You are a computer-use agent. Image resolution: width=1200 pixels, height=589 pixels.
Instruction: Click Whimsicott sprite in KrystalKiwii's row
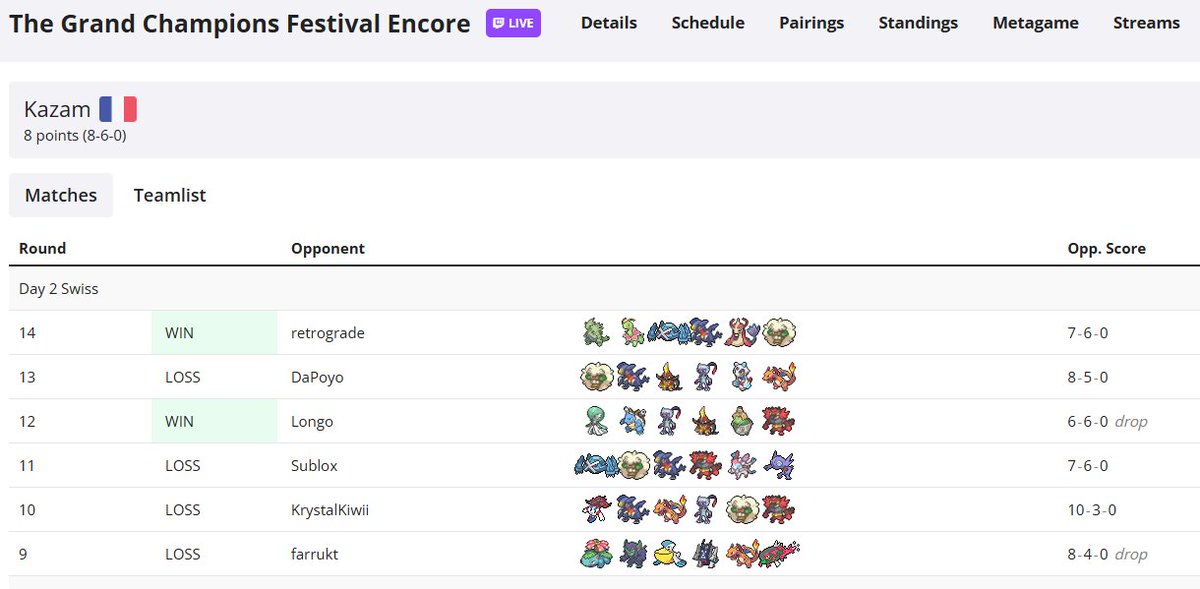coord(742,509)
